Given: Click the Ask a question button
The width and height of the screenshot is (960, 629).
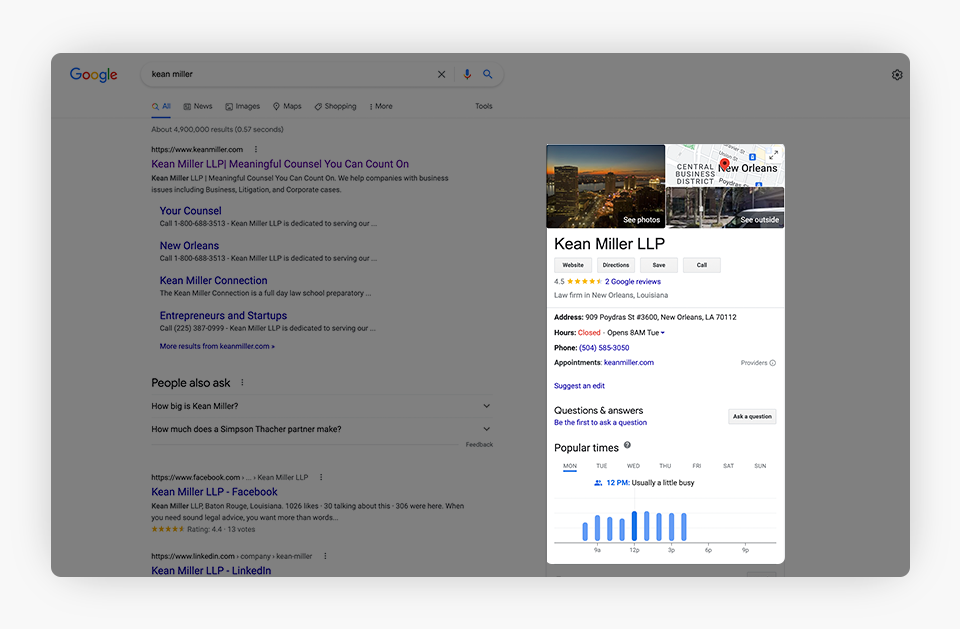Looking at the screenshot, I should (x=752, y=417).
